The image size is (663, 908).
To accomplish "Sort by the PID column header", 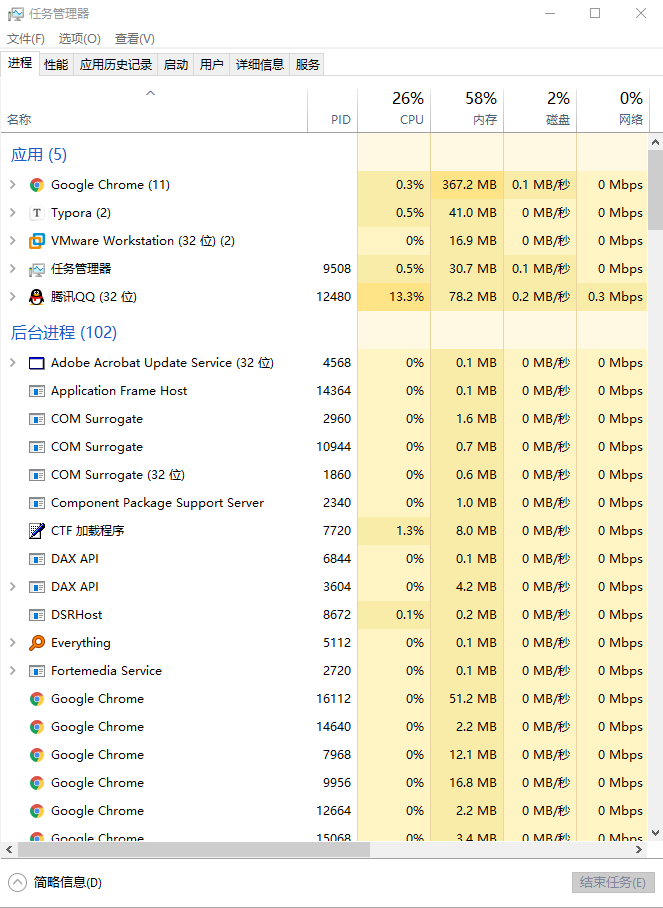I will click(x=332, y=110).
